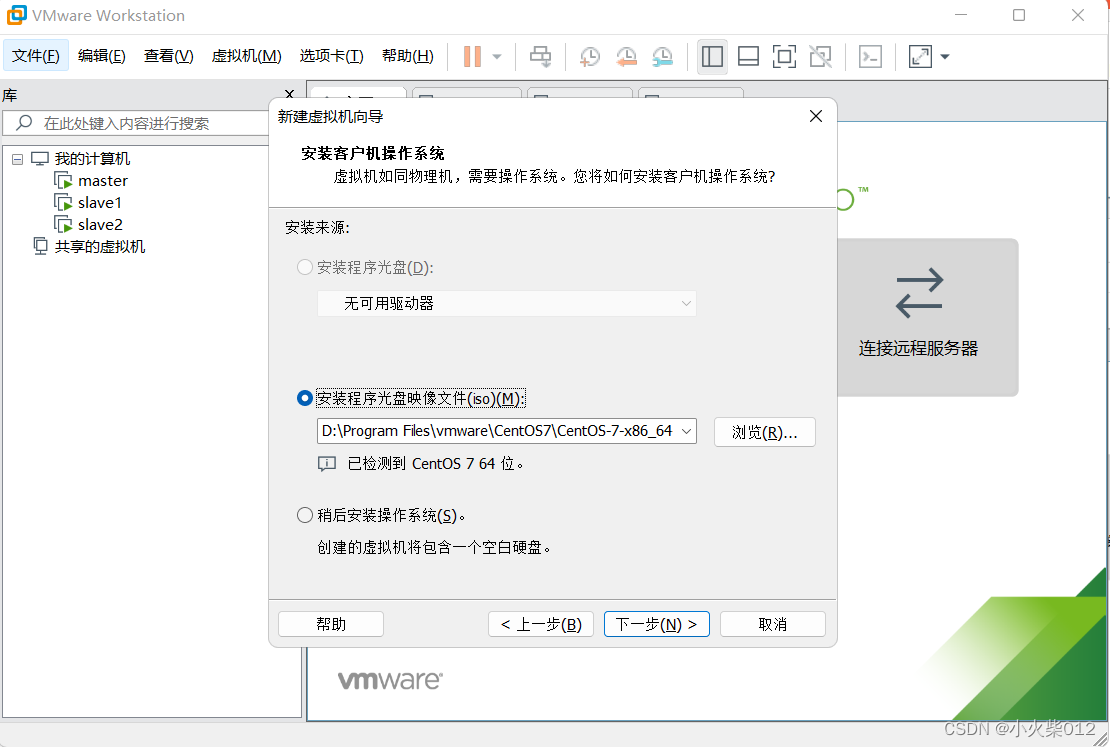Close the 库 library panel

[289, 94]
